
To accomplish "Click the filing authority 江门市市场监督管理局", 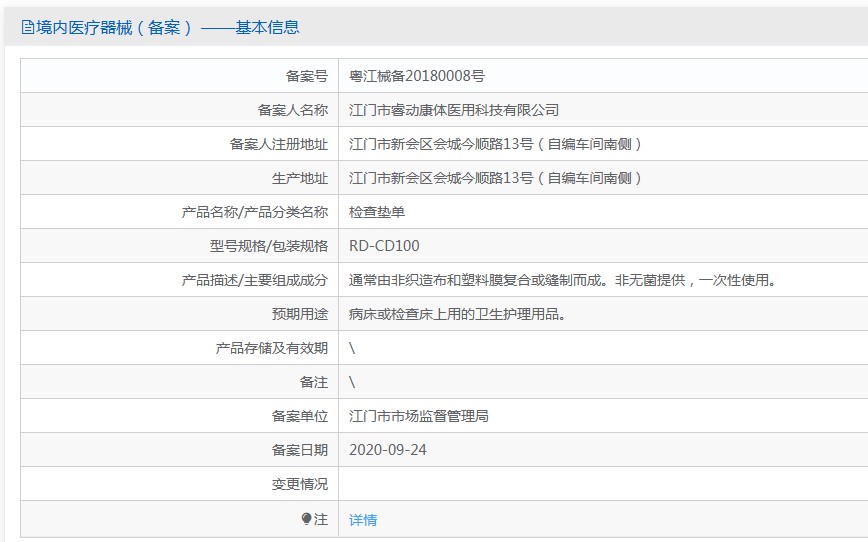I will (419, 416).
